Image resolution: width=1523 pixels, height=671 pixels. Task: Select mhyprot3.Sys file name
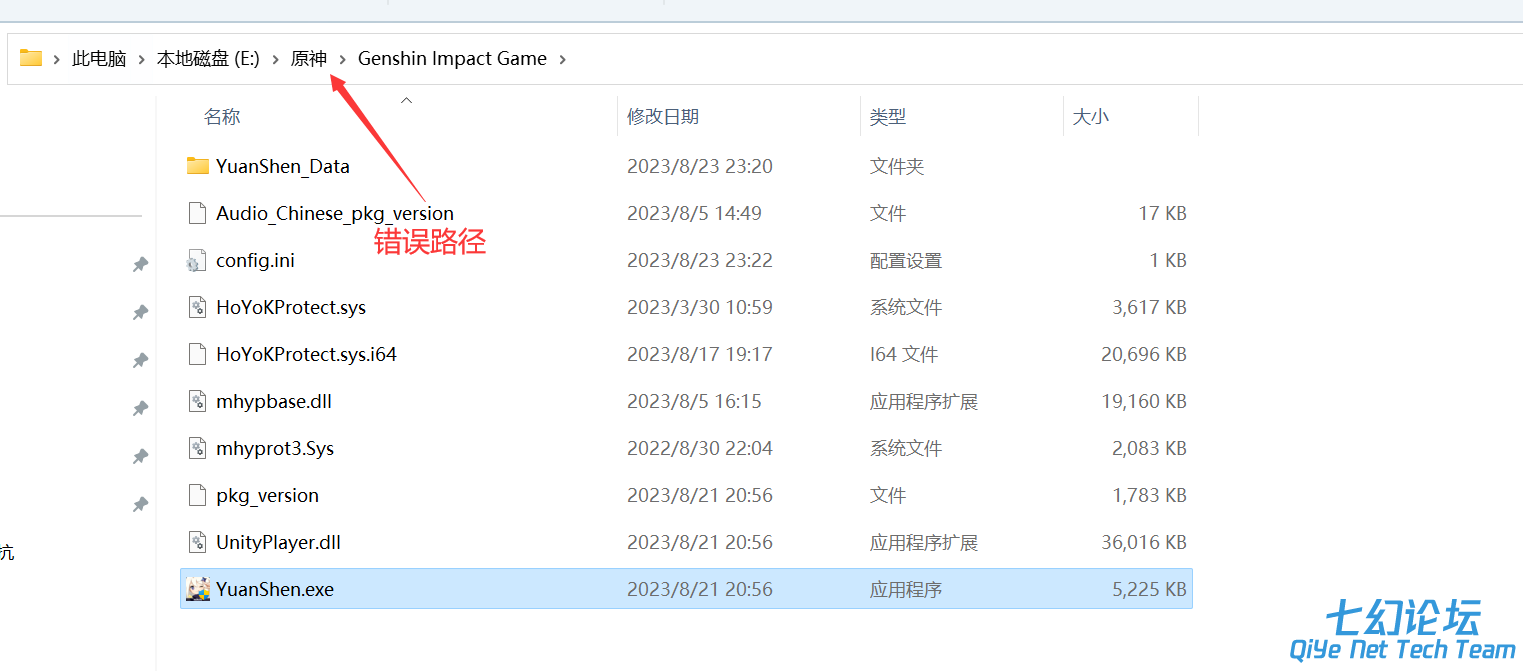click(275, 449)
